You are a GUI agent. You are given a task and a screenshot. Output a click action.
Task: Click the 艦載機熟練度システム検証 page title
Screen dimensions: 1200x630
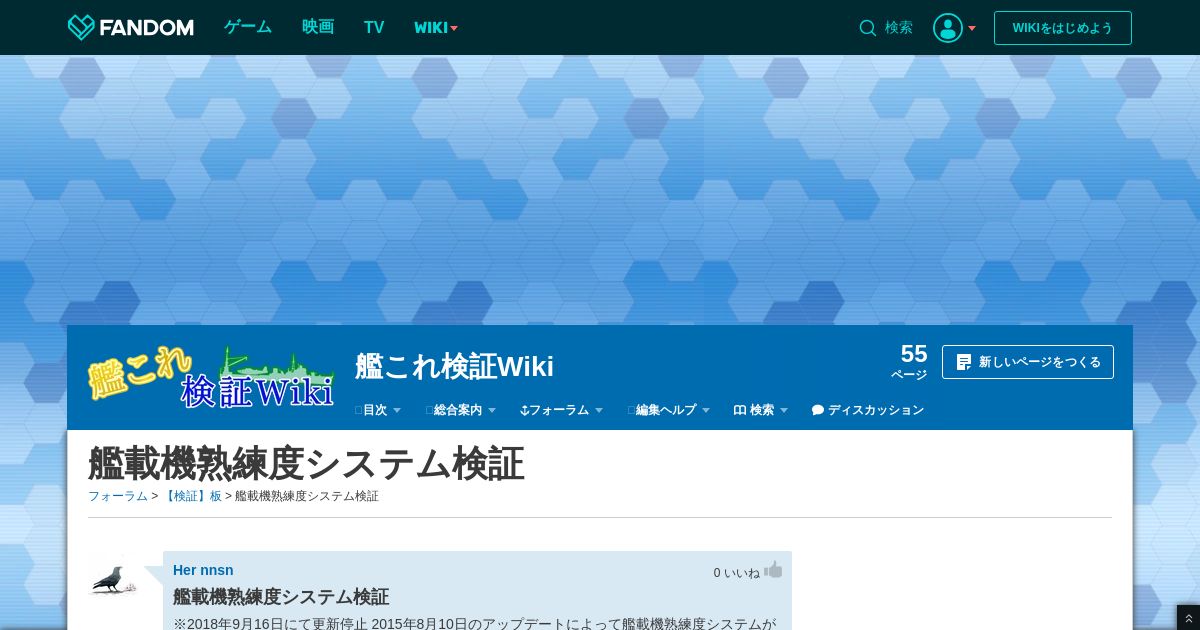(x=306, y=464)
